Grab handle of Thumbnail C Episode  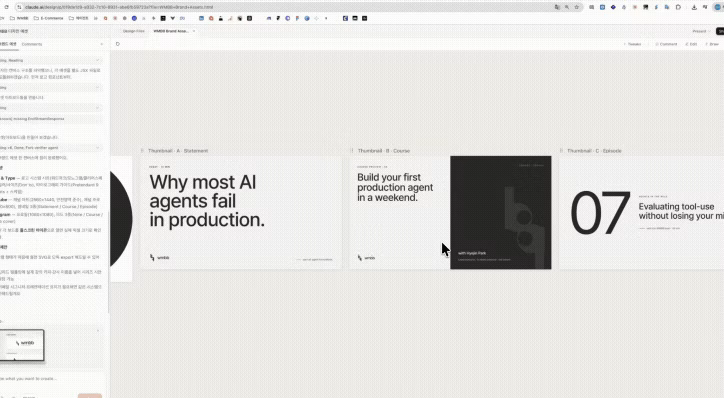(x=561, y=151)
